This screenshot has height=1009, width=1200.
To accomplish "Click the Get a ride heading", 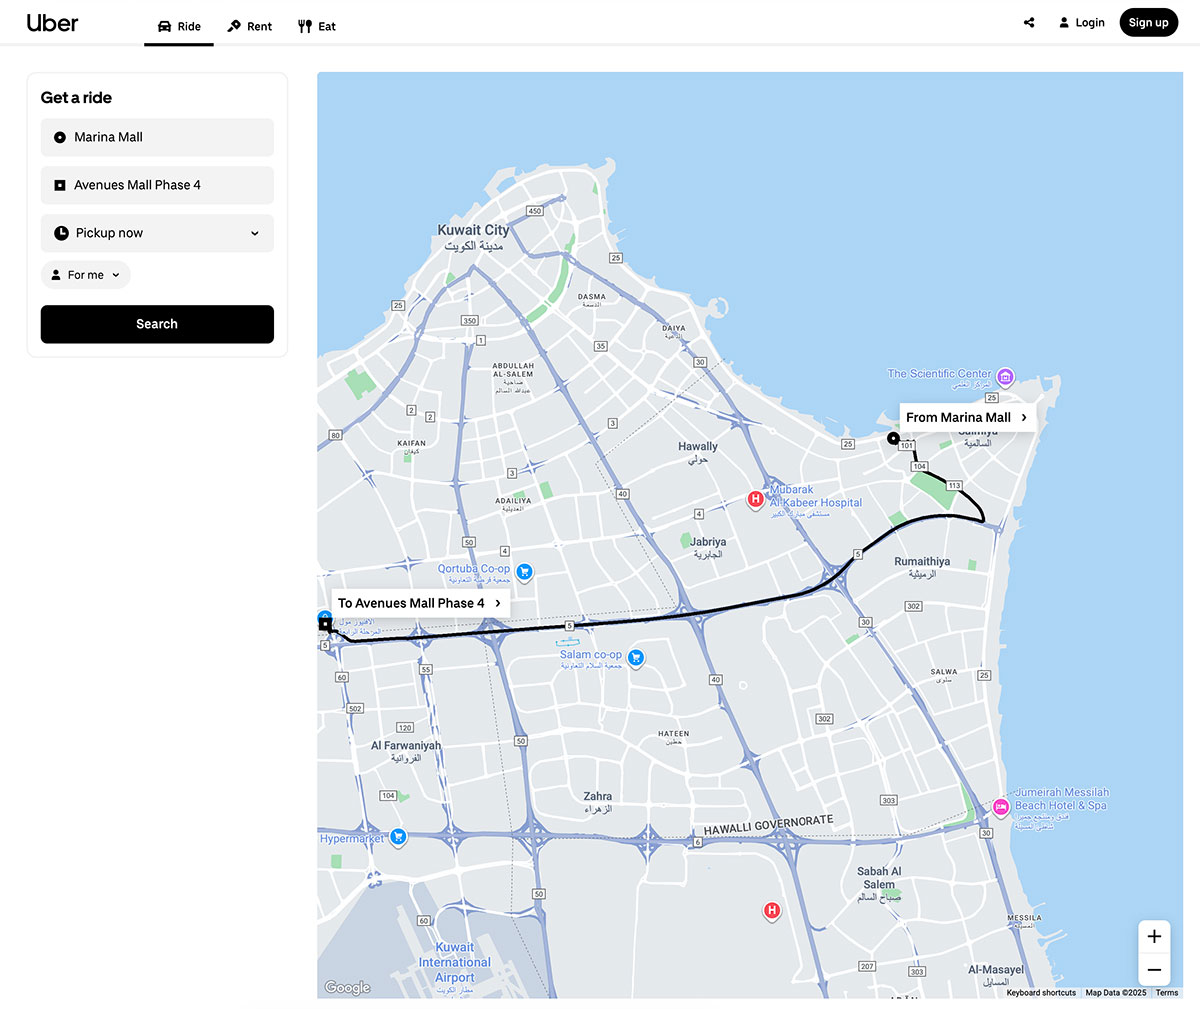I will pyautogui.click(x=76, y=97).
